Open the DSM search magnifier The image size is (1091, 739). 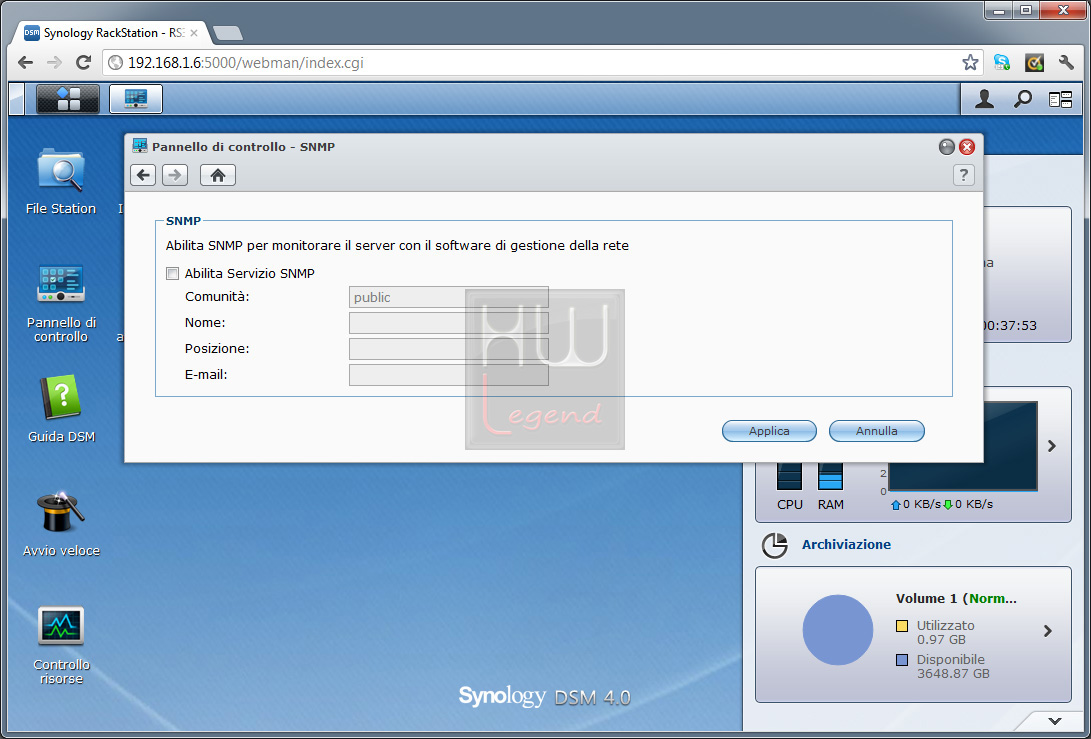(1022, 99)
